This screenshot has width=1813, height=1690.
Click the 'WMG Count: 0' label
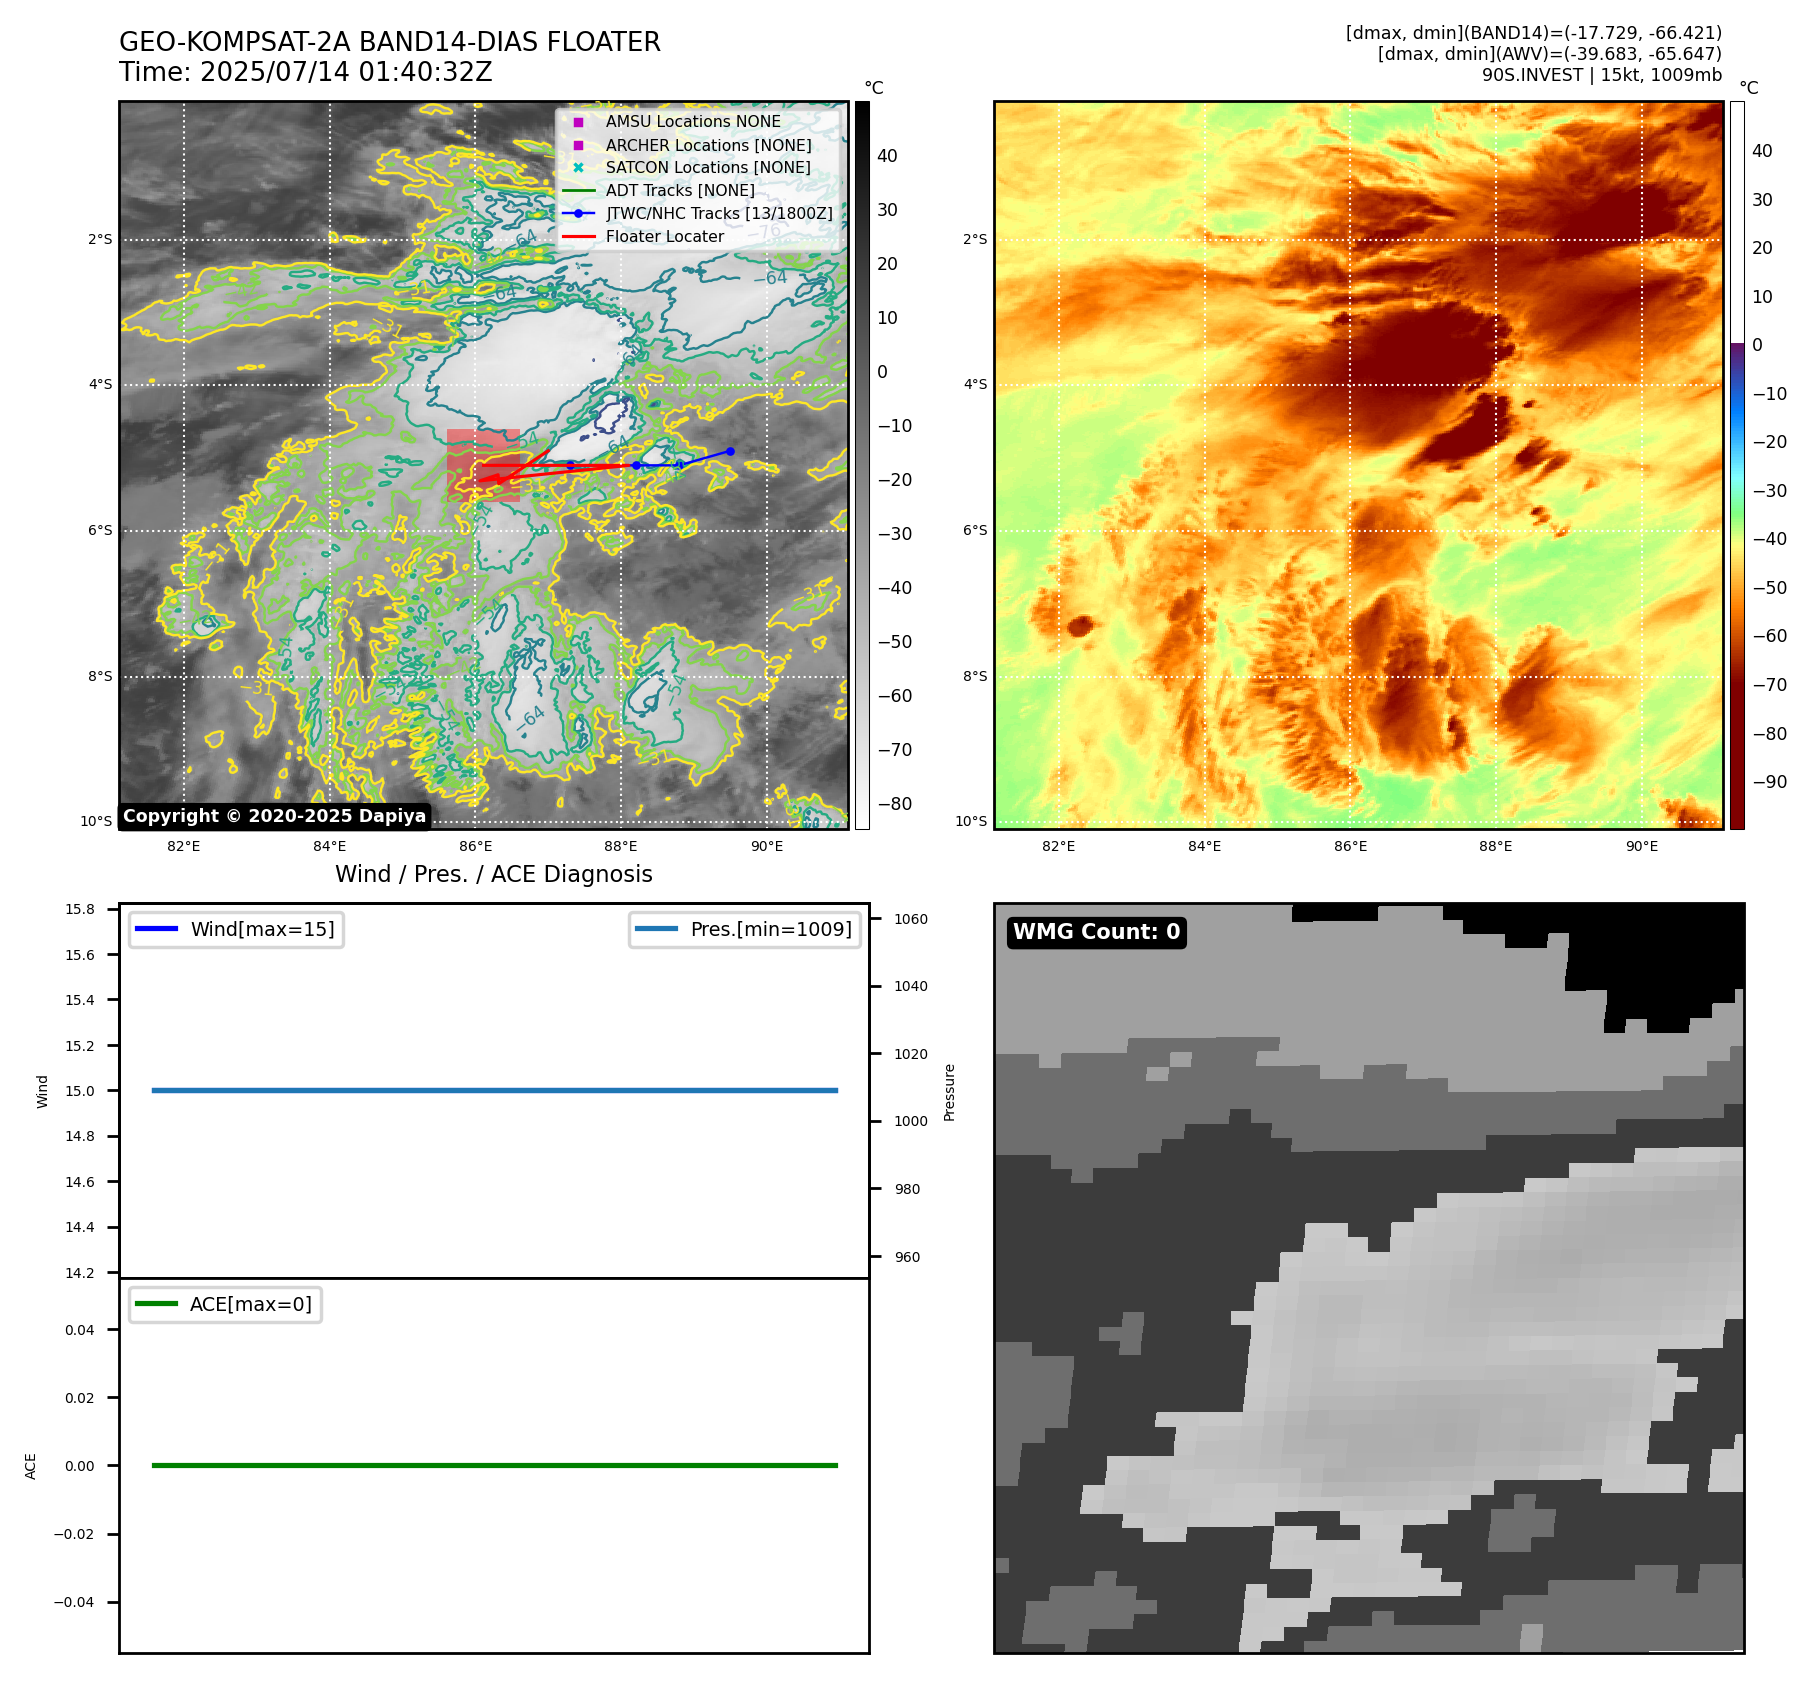1097,932
